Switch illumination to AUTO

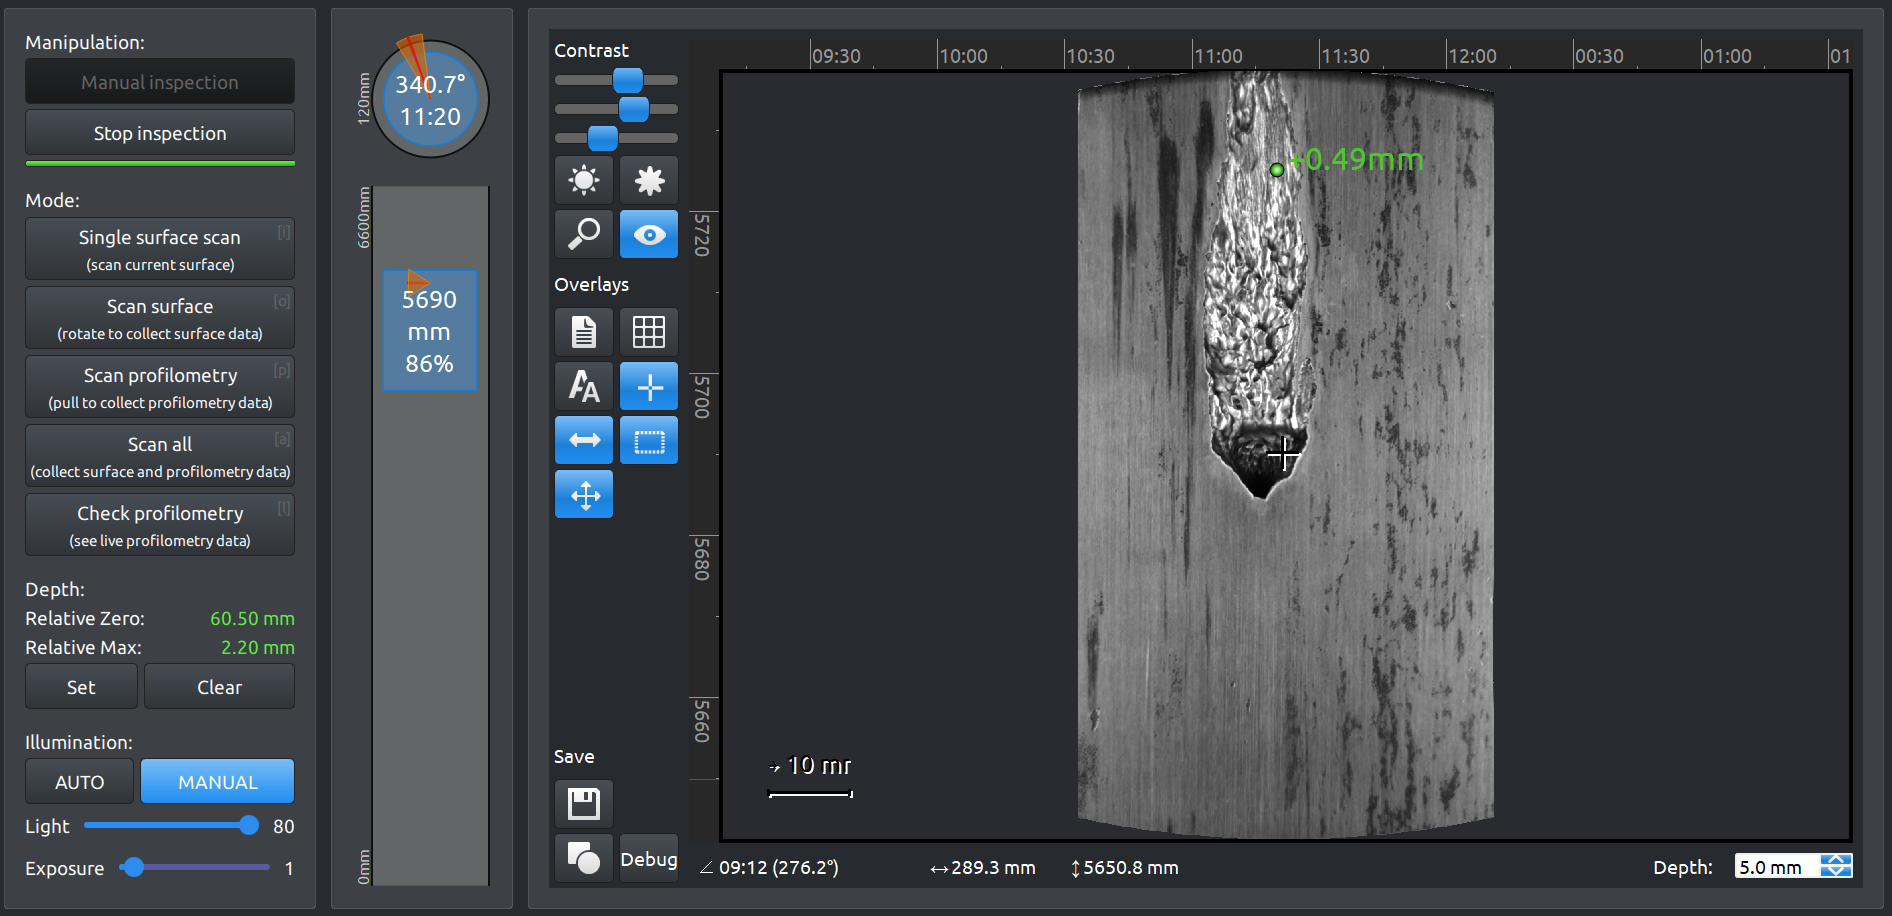[80, 782]
